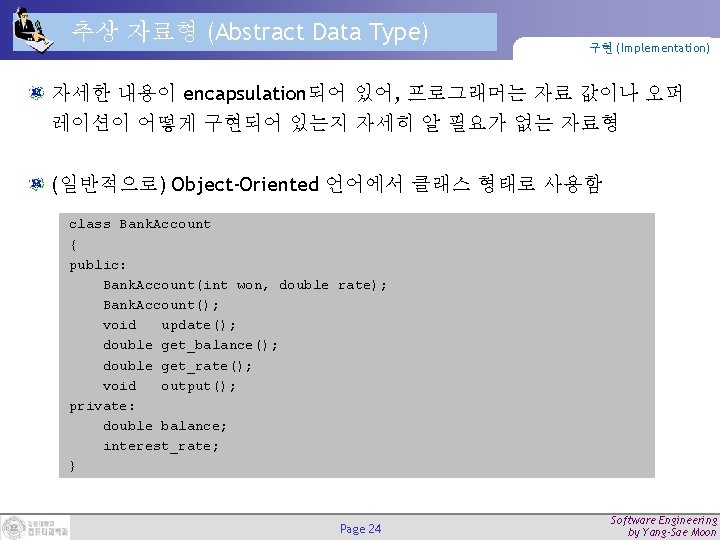Click the '구현 (Implementation)' section label
The image size is (720, 540).
649,48
